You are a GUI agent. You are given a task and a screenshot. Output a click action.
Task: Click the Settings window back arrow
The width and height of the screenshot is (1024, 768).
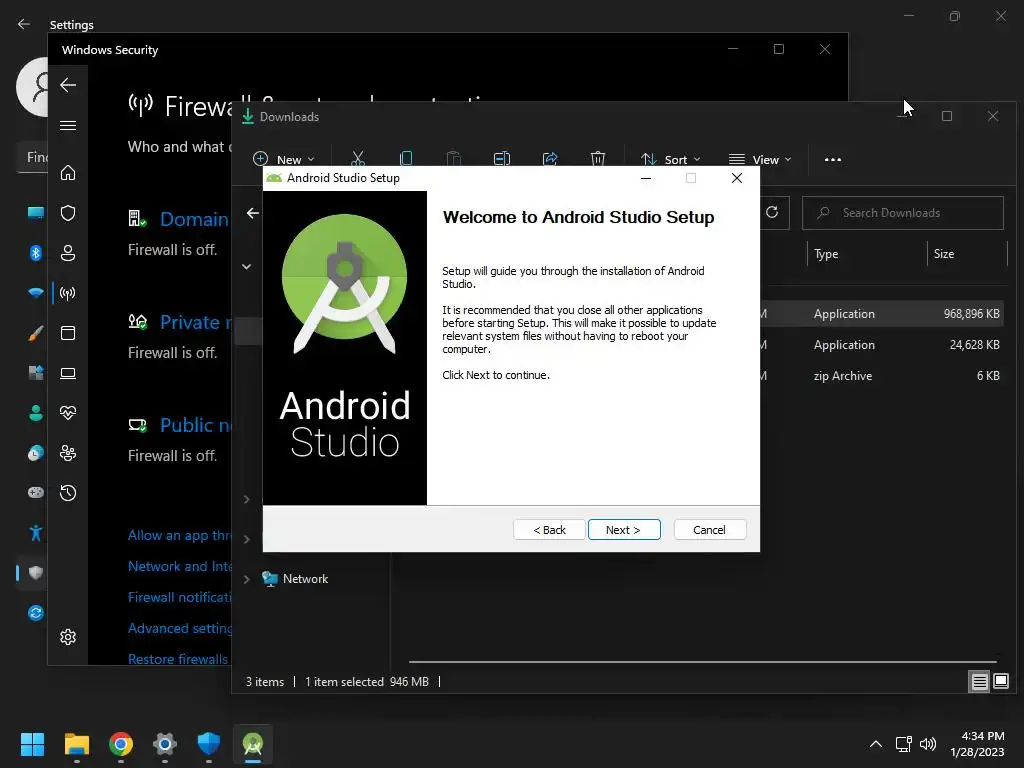(24, 24)
